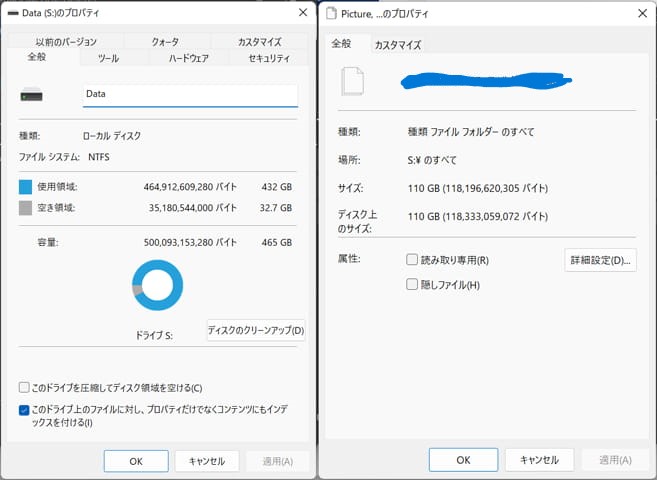Click キャンセル in Picture properties window
Screen dimensions: 657x480
coord(539,460)
